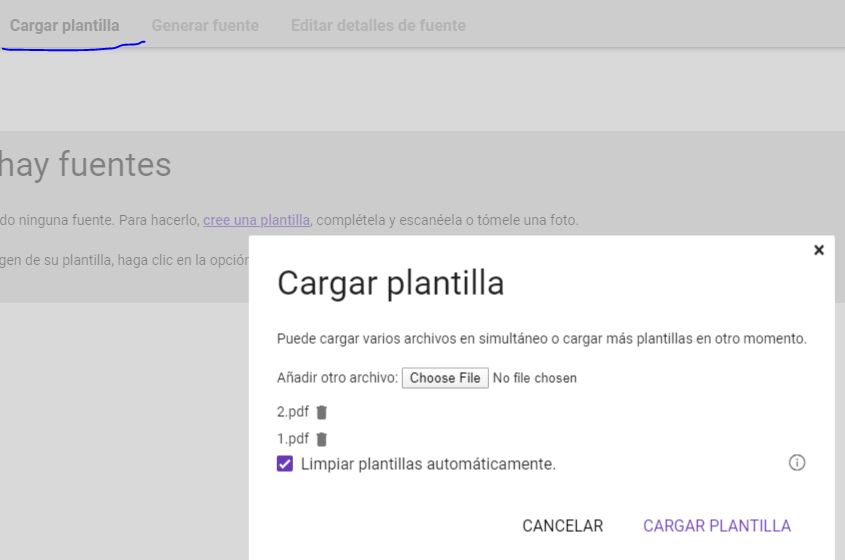
Task: Open the info icon beside Limpiar plantillas
Action: pyautogui.click(x=797, y=462)
